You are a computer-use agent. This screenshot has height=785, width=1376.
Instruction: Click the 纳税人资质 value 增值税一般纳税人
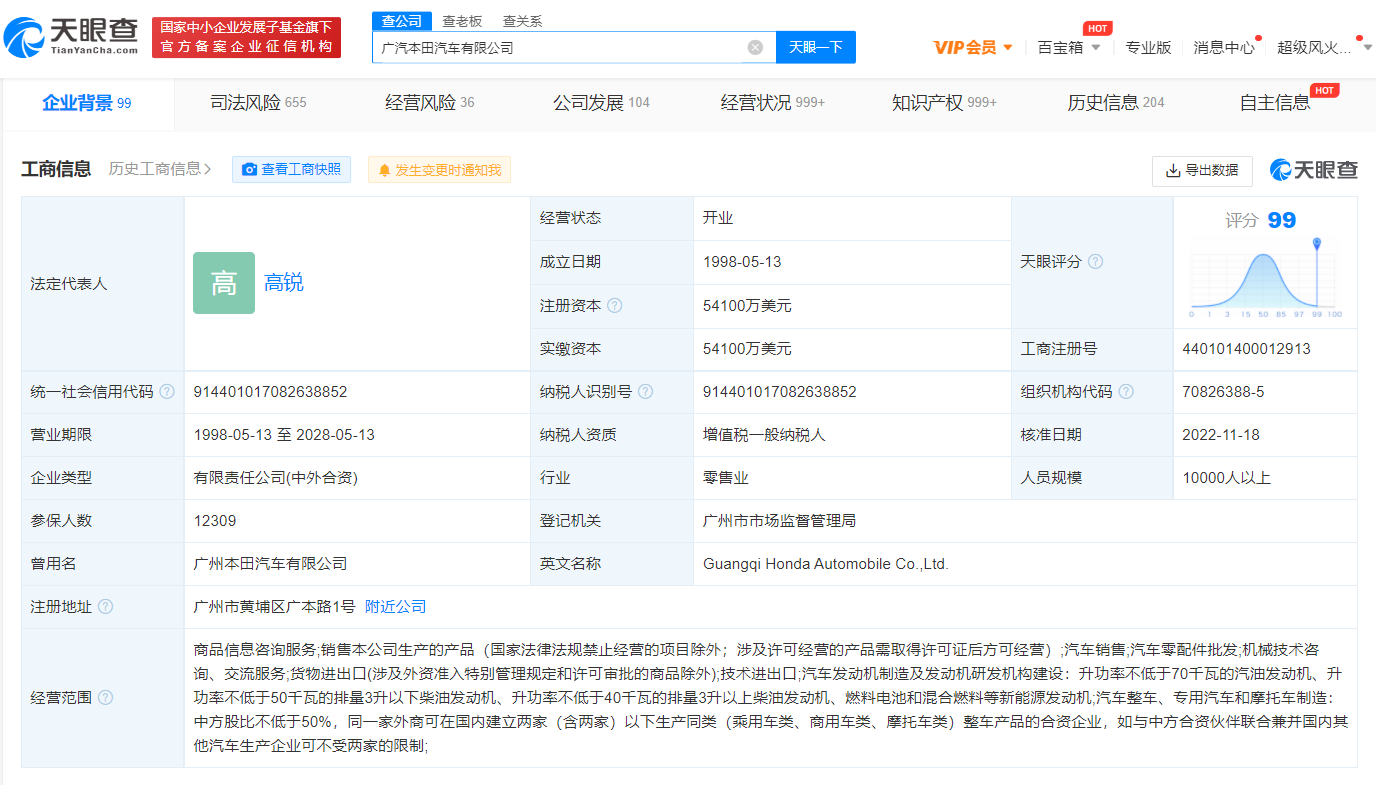click(x=764, y=435)
